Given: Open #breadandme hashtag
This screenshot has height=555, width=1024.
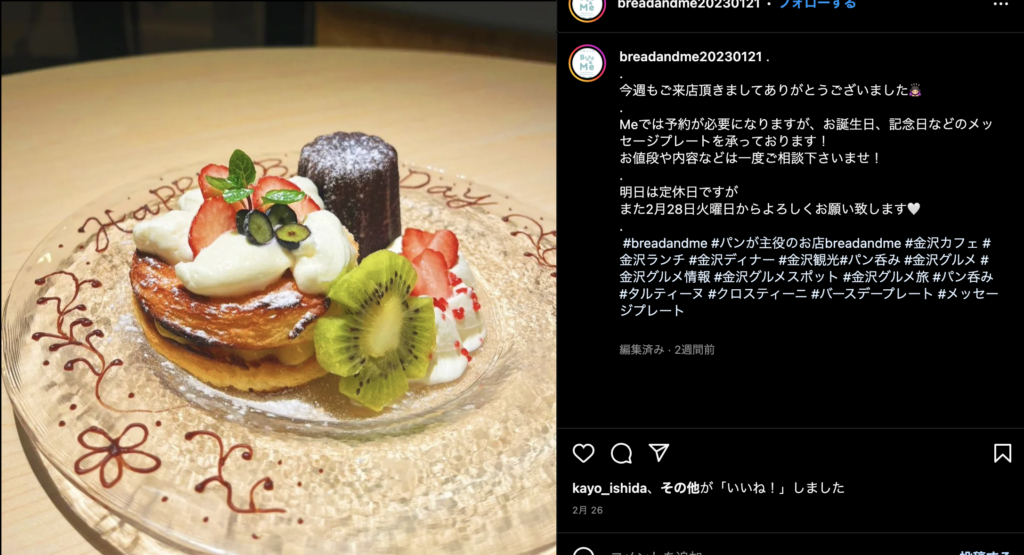Looking at the screenshot, I should (x=665, y=243).
